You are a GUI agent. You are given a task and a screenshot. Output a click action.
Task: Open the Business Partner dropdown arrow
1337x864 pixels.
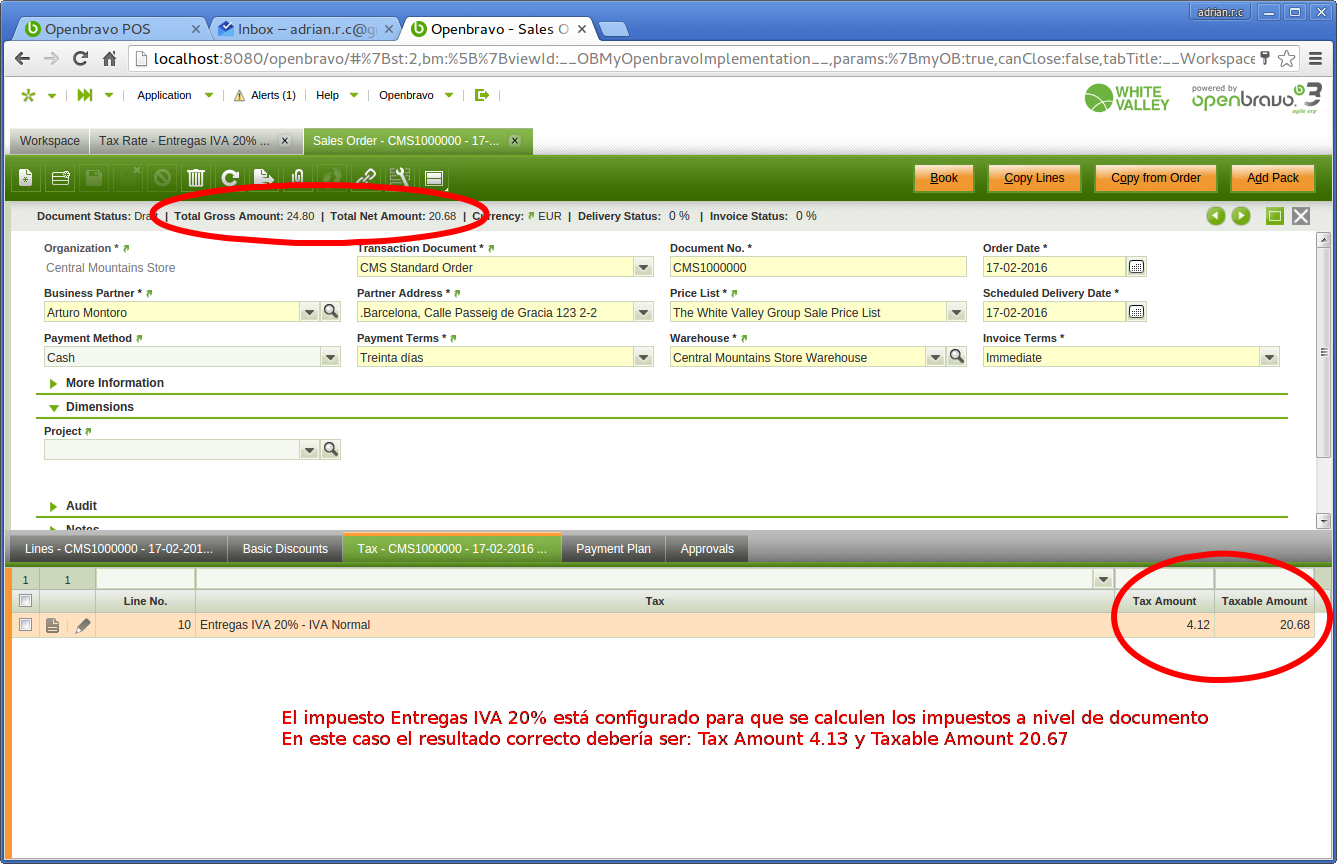point(310,312)
